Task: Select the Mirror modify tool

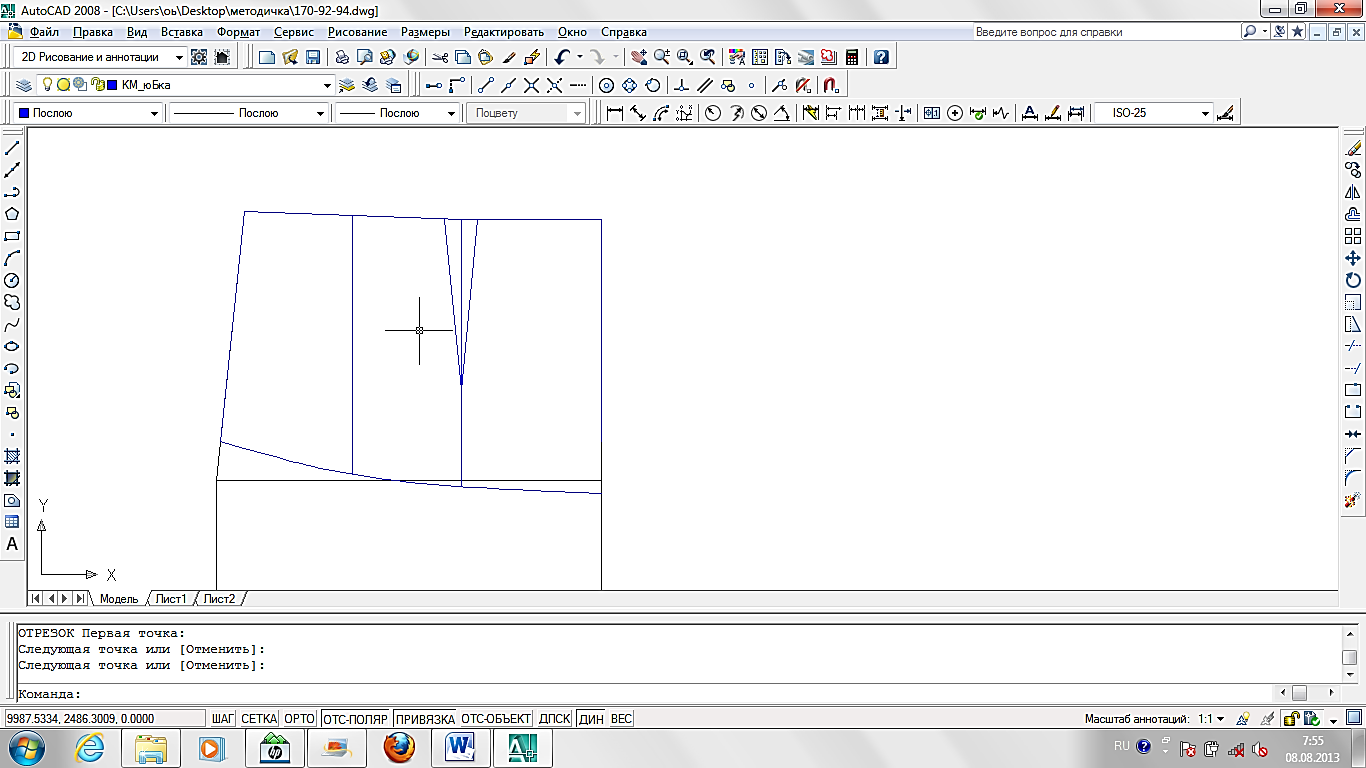Action: click(1353, 192)
